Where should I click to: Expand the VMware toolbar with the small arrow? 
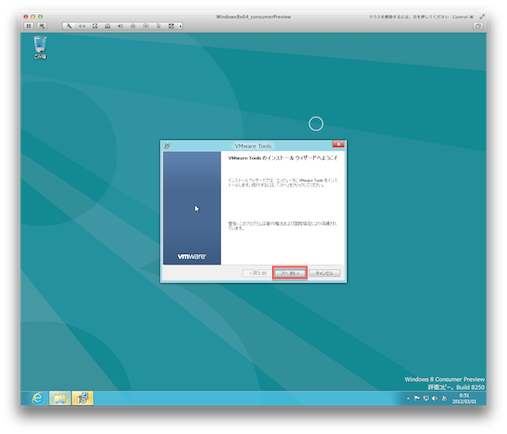(180, 26)
